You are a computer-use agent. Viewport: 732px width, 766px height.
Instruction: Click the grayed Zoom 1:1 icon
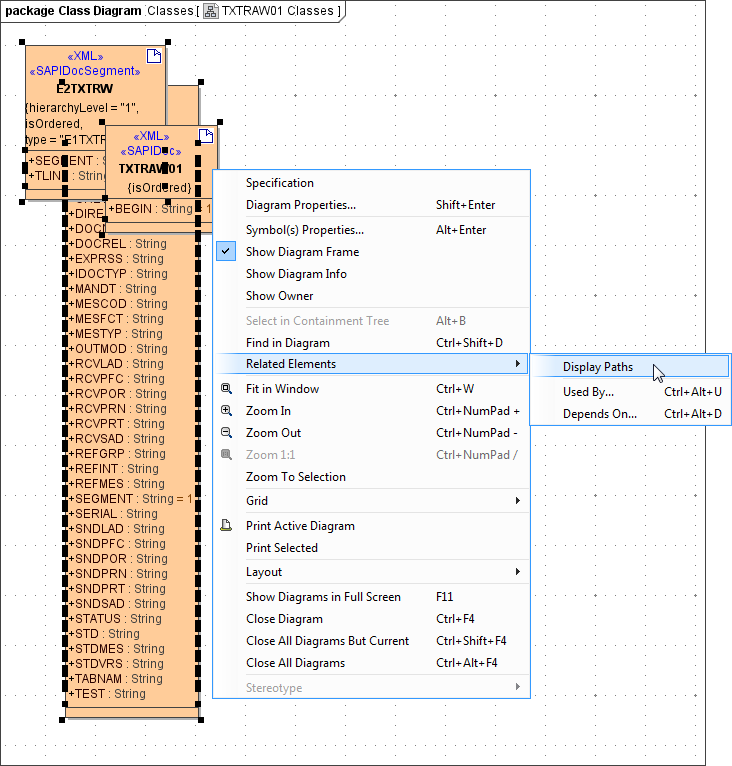[226, 455]
